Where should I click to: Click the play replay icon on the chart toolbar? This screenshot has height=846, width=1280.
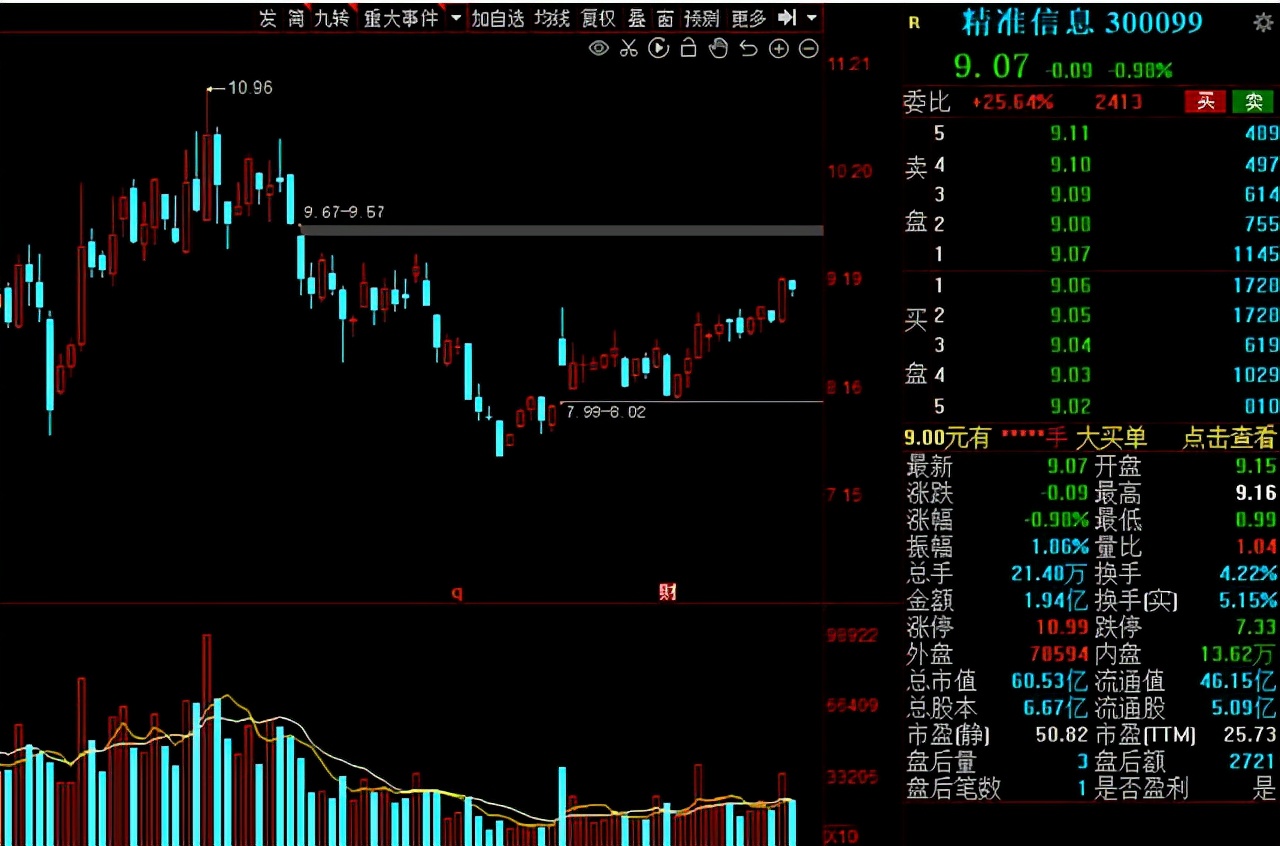(x=658, y=48)
